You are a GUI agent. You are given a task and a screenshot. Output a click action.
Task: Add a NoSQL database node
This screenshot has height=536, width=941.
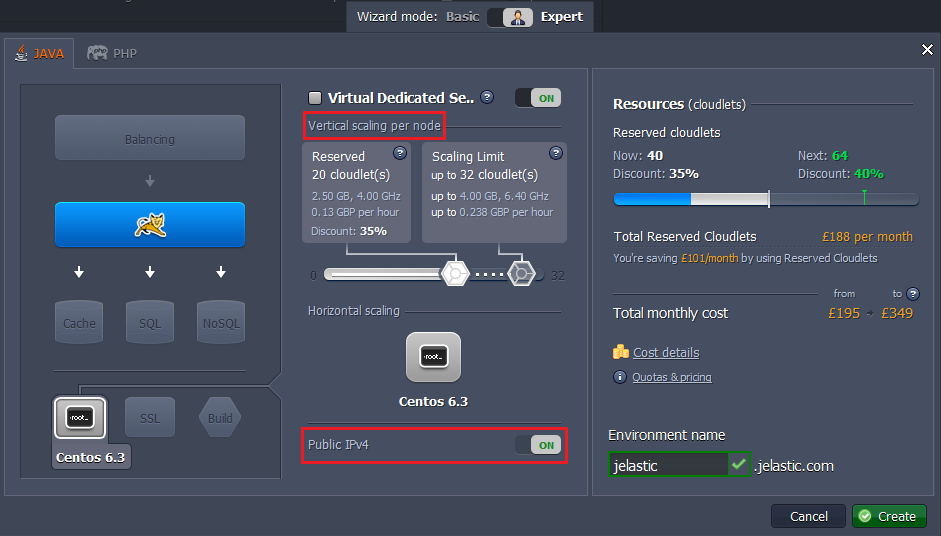(221, 322)
